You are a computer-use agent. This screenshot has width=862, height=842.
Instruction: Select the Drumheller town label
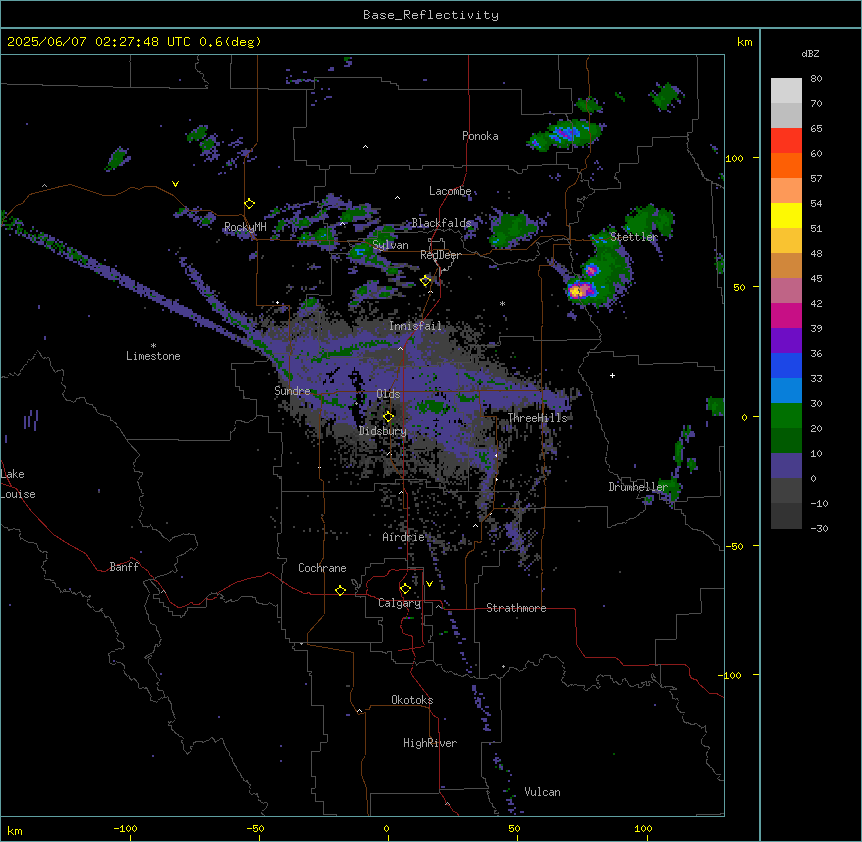[x=638, y=487]
